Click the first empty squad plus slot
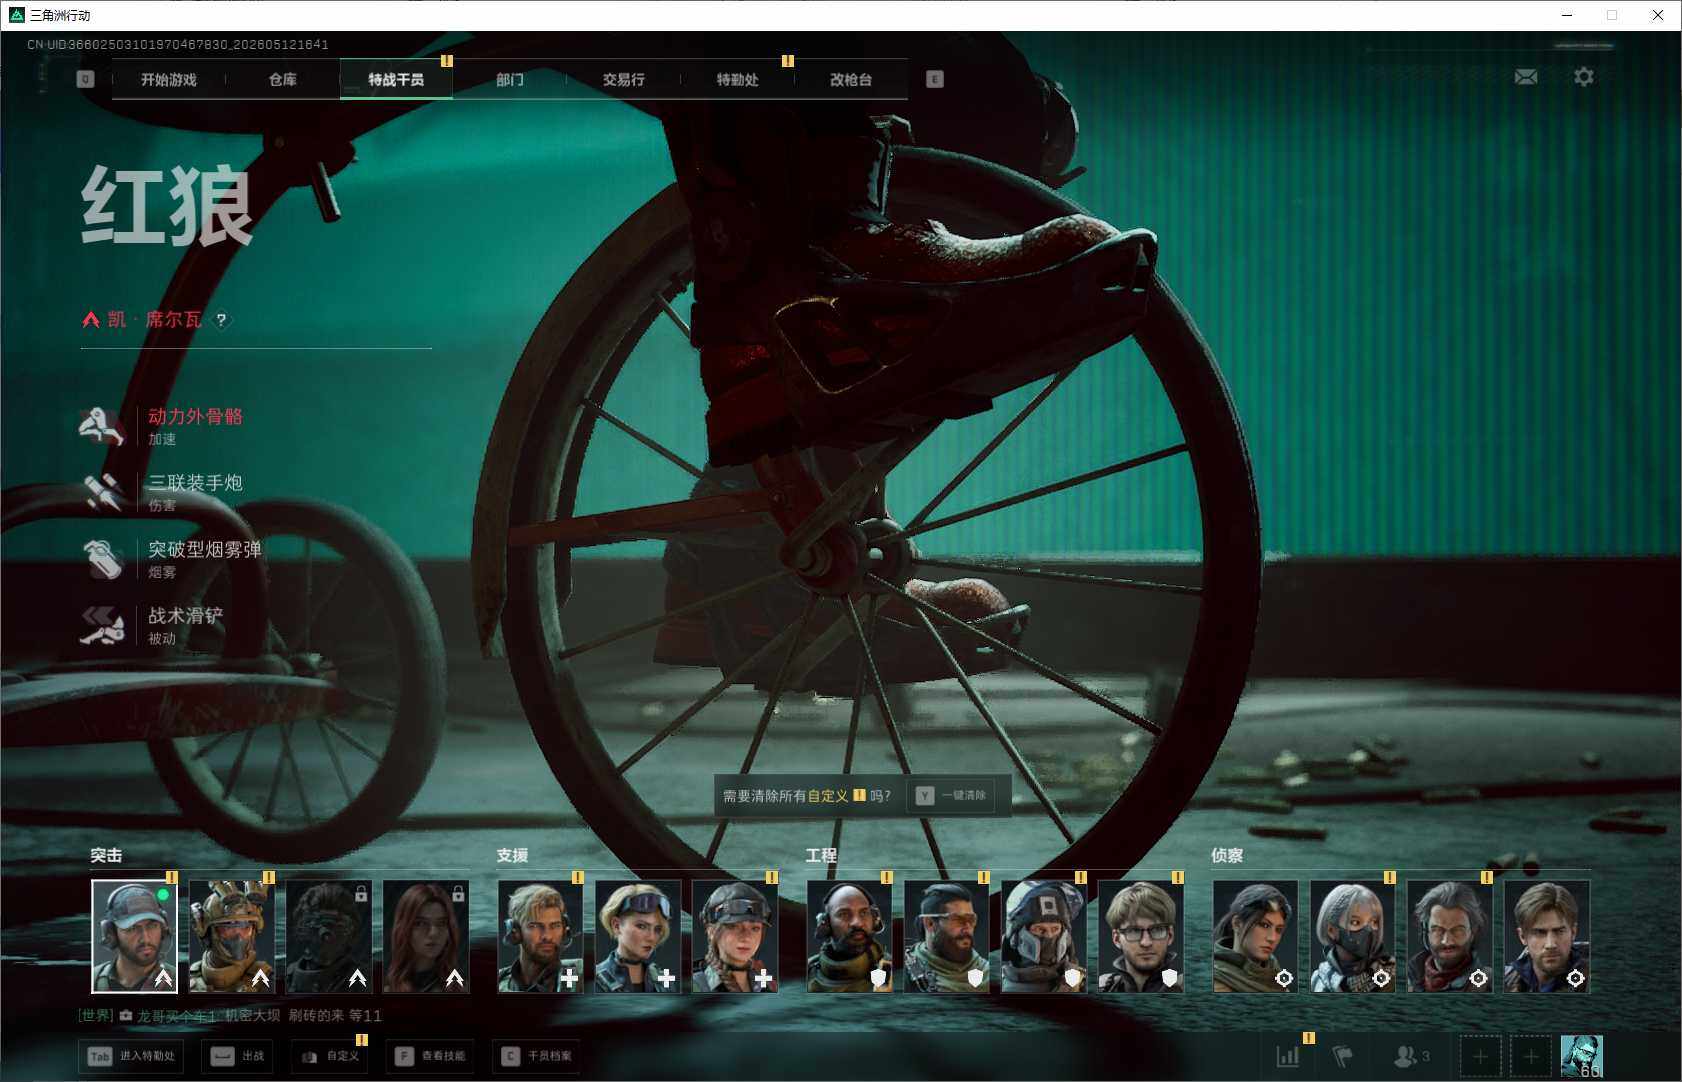The width and height of the screenshot is (1682, 1082). (1481, 1056)
